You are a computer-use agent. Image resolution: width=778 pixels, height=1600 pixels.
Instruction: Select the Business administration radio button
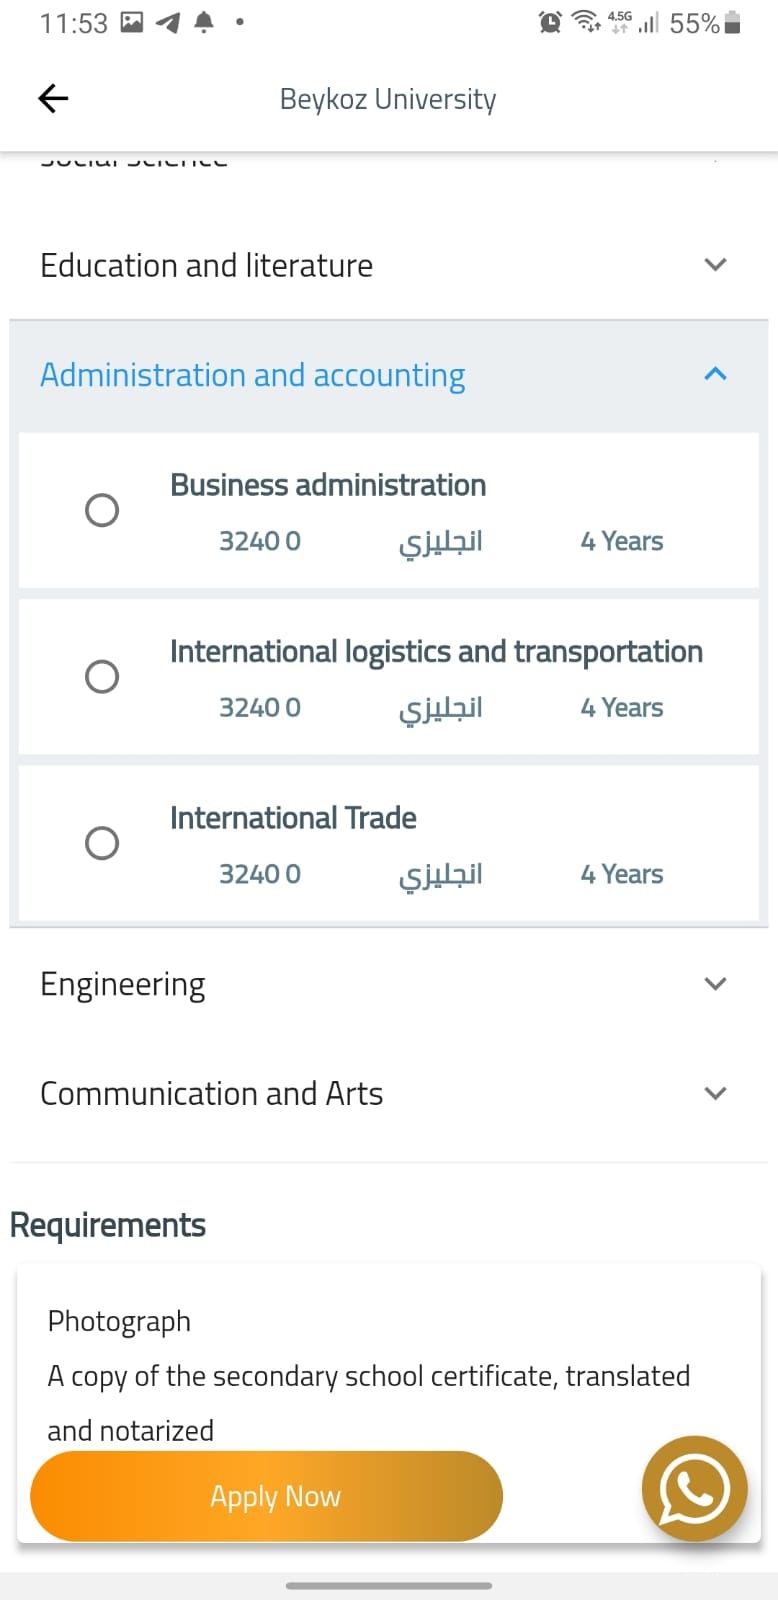coord(102,510)
